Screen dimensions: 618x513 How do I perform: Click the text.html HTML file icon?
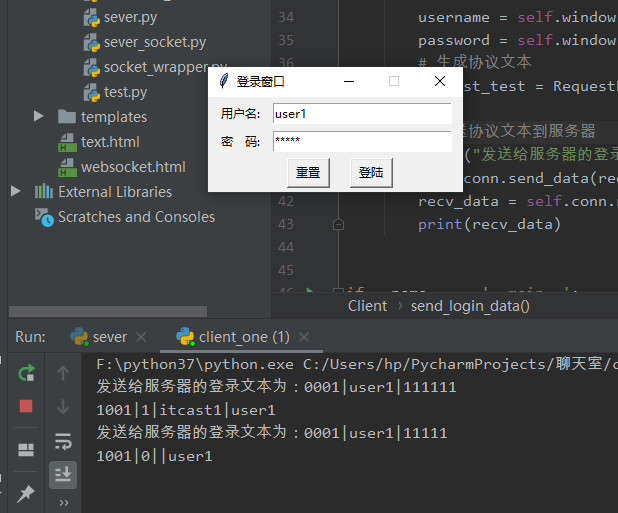[67, 143]
